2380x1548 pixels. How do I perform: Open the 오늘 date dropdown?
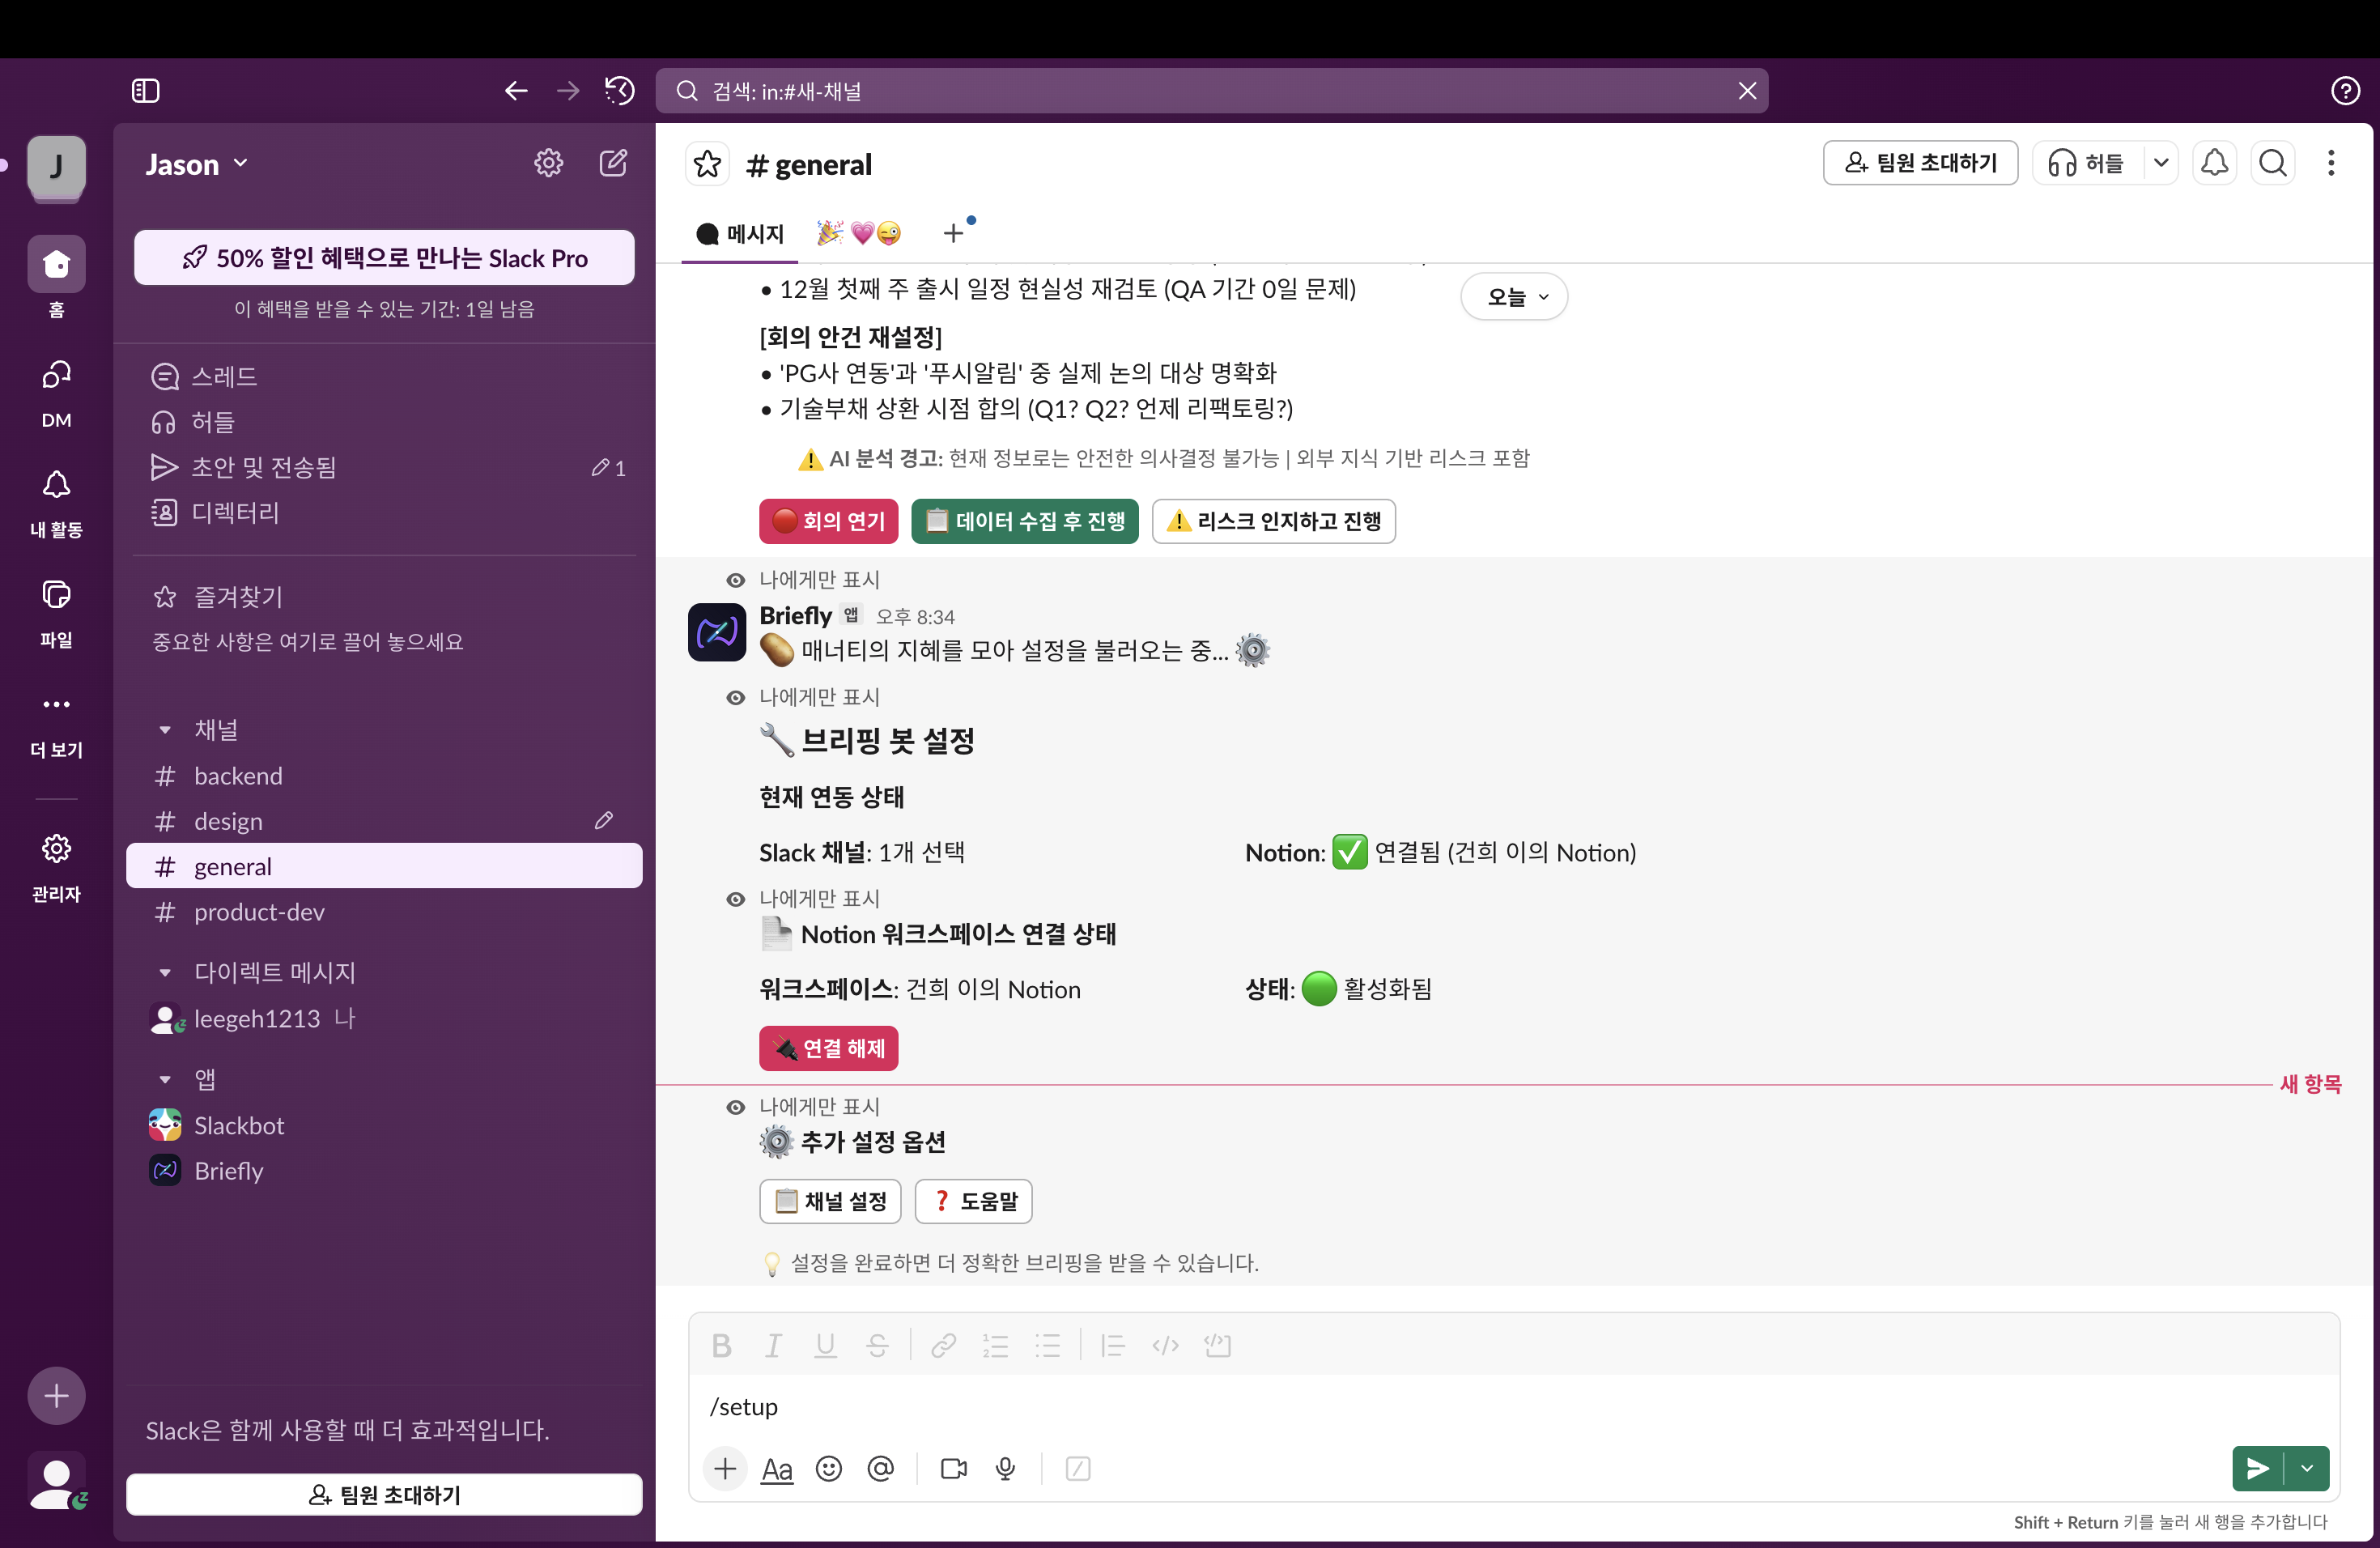point(1514,297)
